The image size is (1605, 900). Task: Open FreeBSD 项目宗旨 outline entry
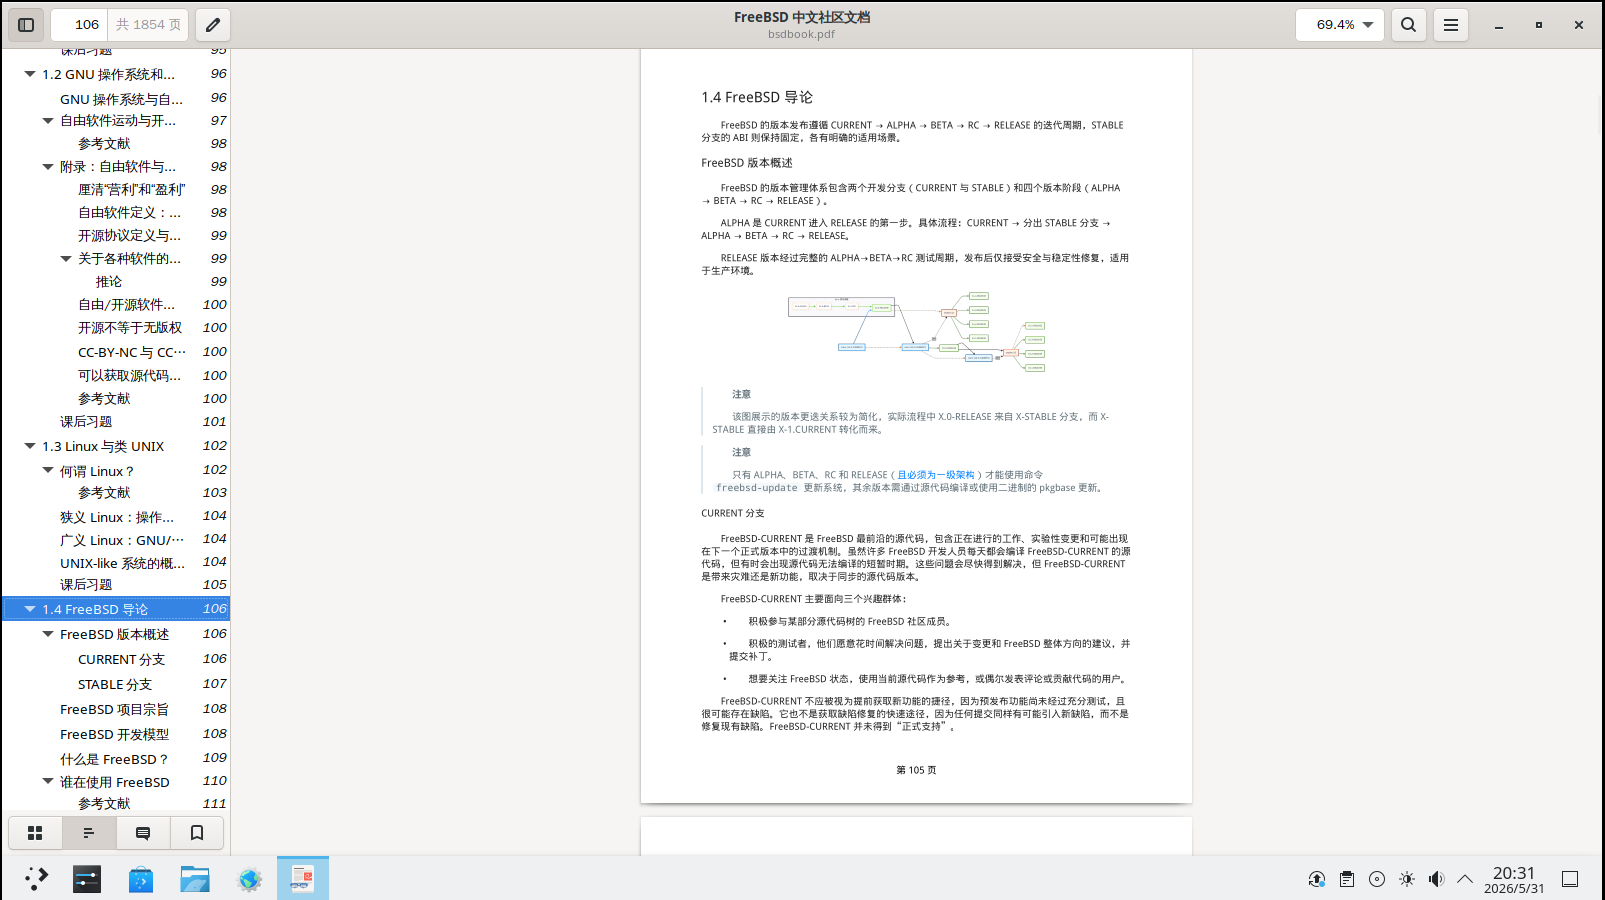coord(114,709)
